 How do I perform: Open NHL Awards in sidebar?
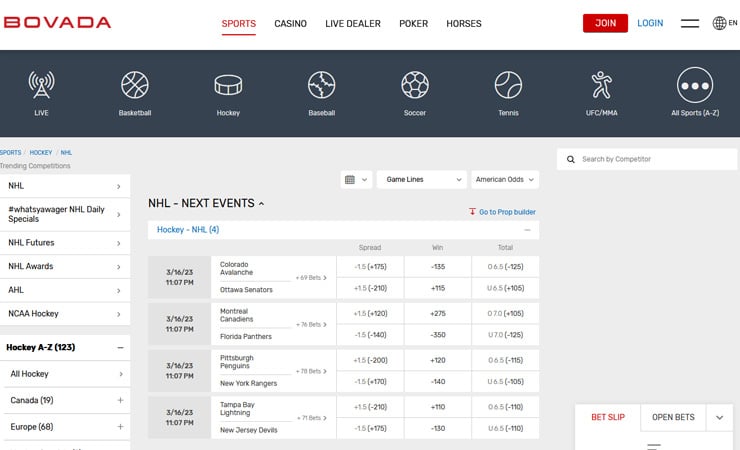coord(65,267)
